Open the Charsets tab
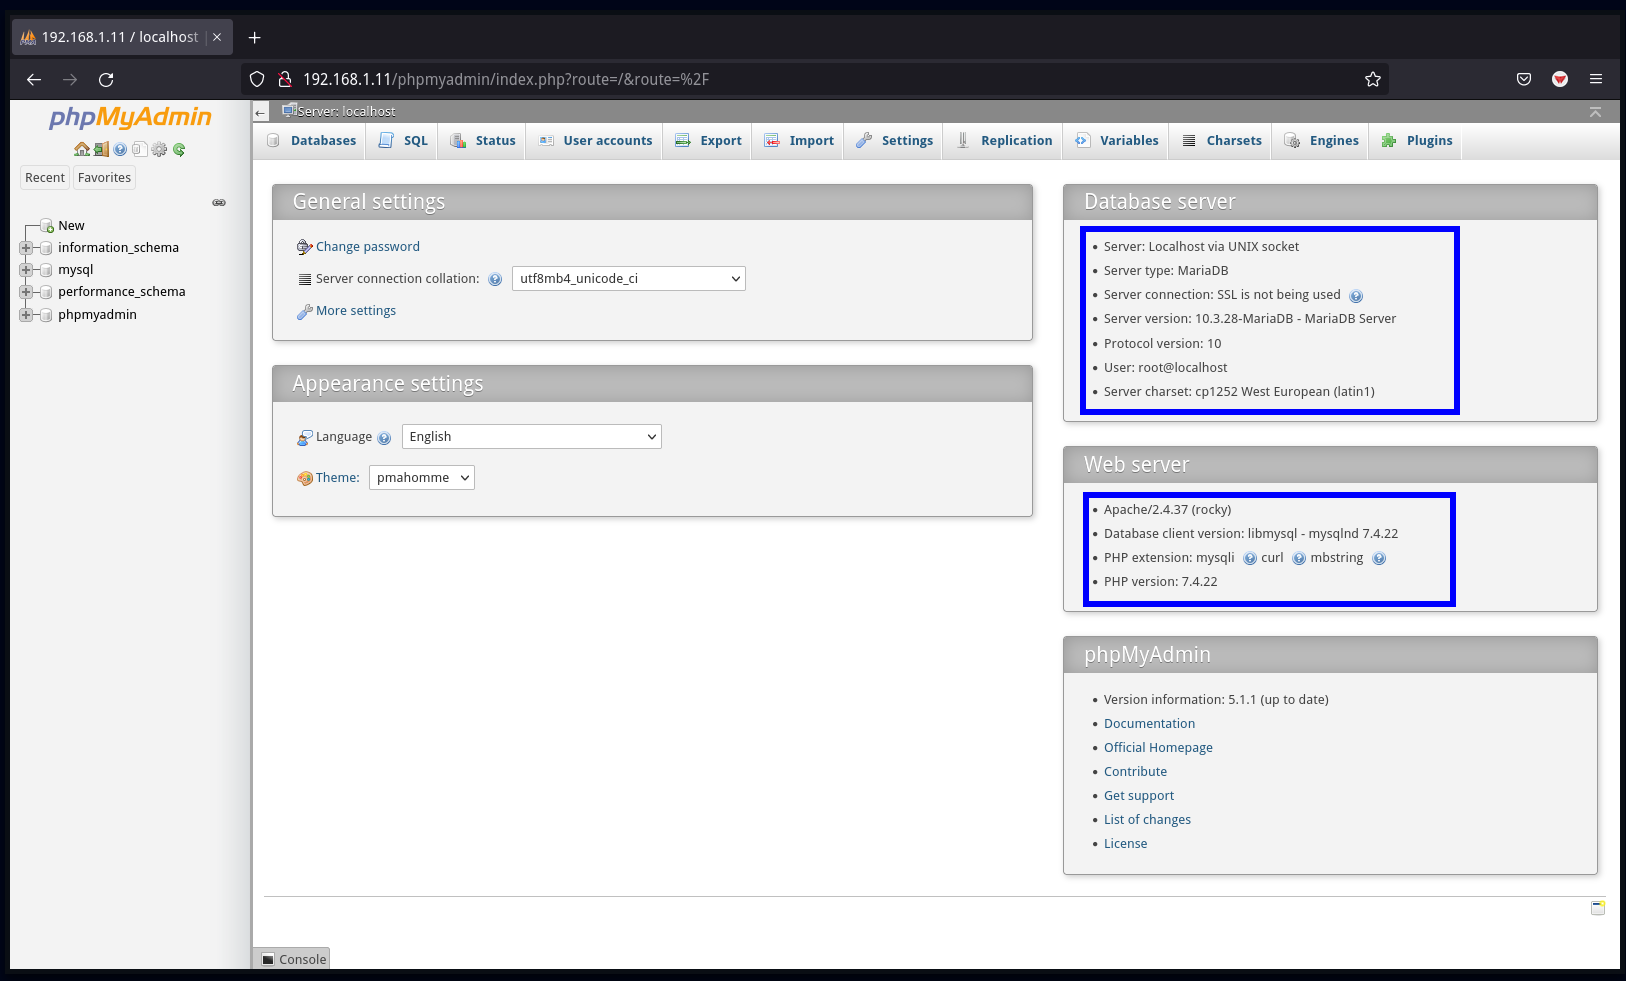 coord(1222,141)
